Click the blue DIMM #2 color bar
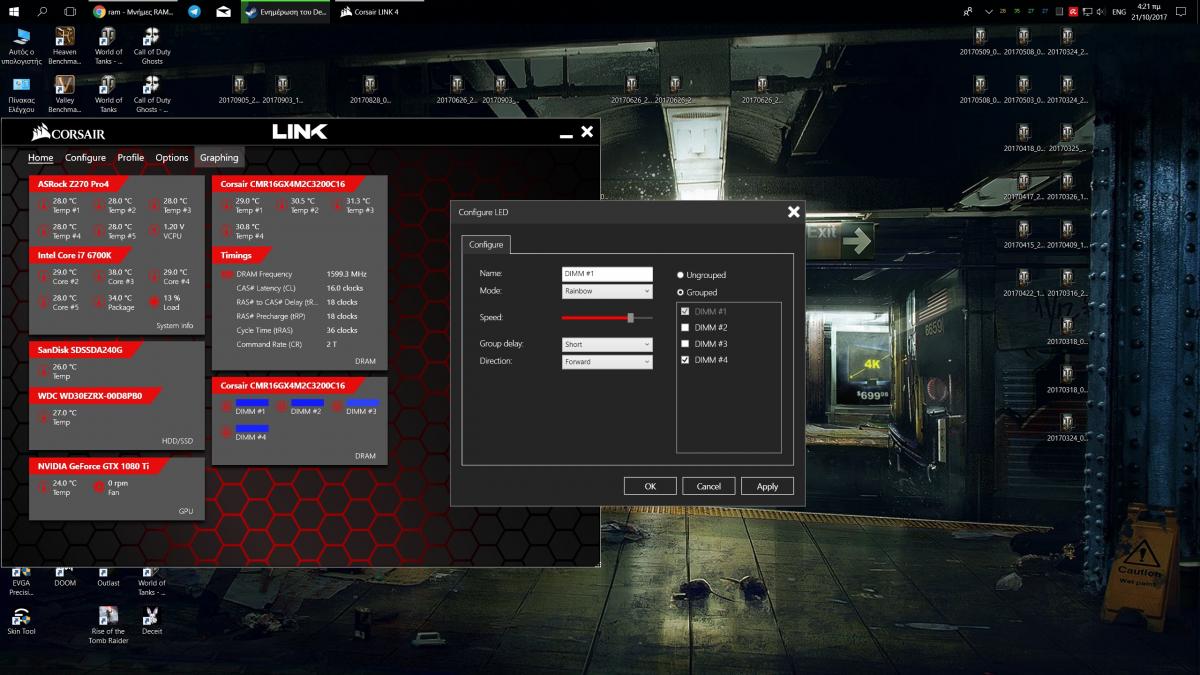 307,403
